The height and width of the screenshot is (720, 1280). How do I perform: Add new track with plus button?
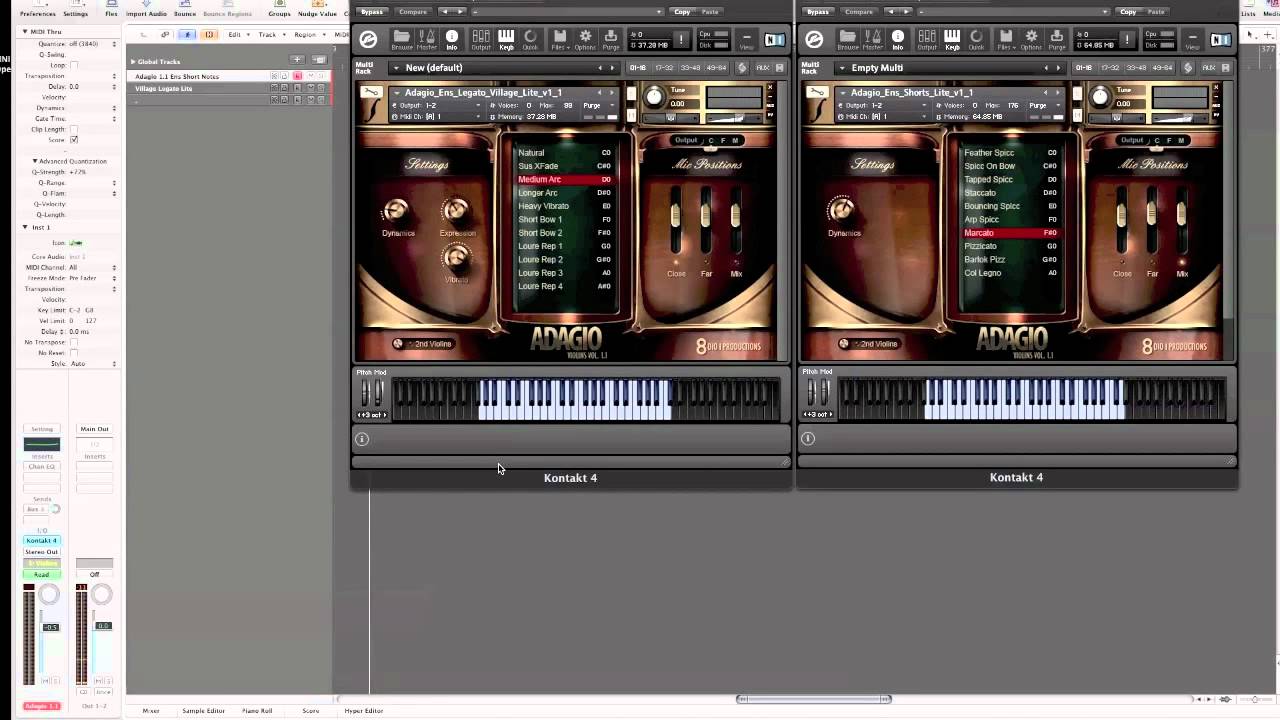(297, 60)
